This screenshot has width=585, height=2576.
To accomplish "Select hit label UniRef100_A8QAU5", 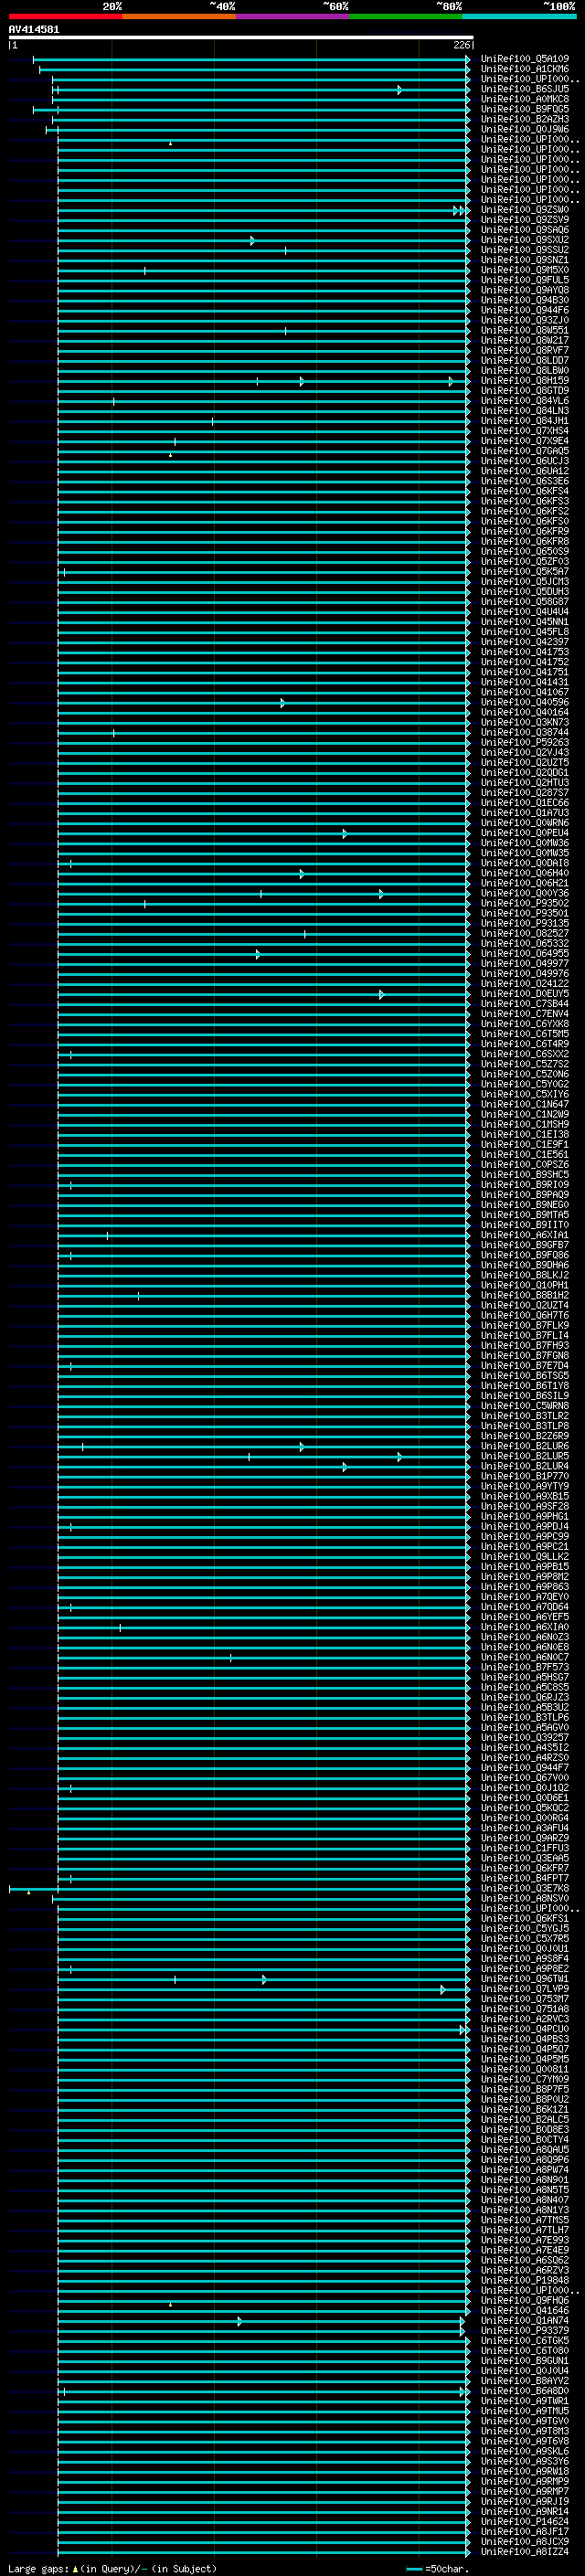I will pos(525,2150).
